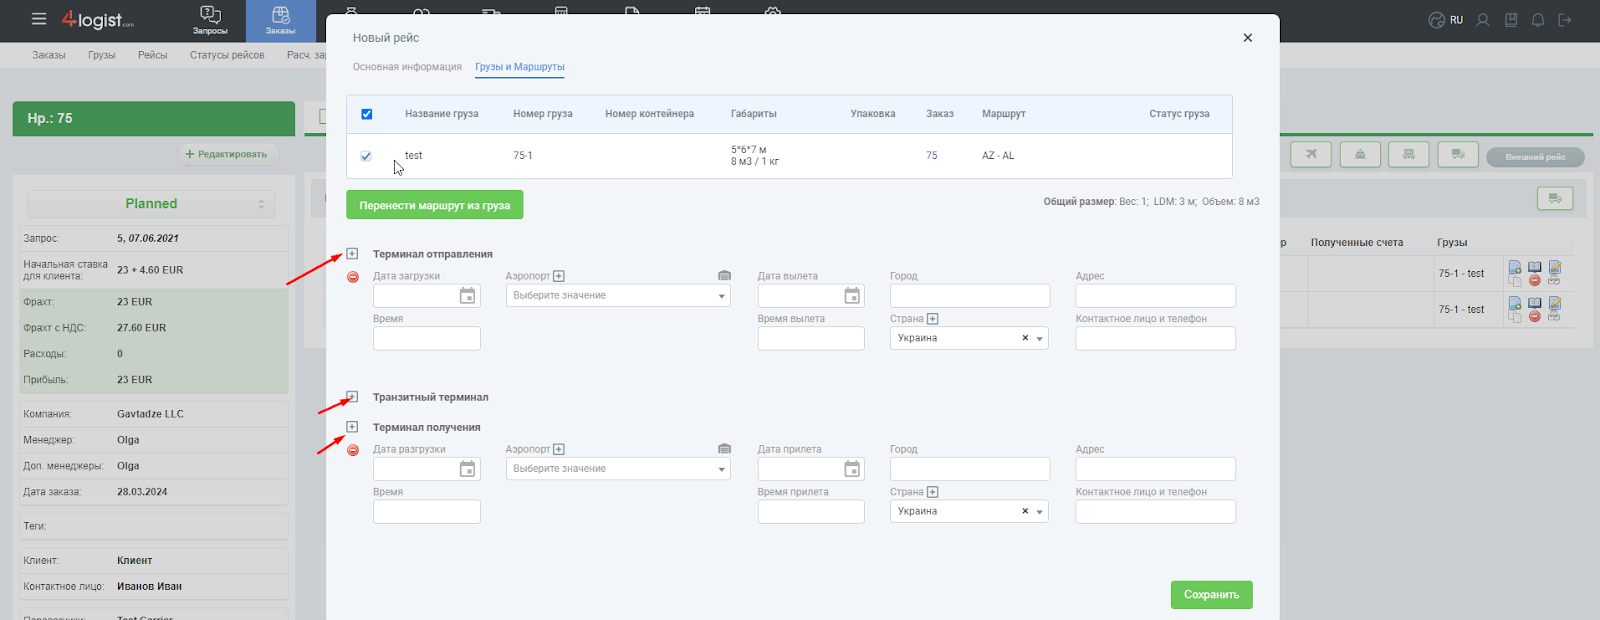Screen dimensions: 1600x620
Task: Switch to Основная информация tab
Action: [407, 67]
